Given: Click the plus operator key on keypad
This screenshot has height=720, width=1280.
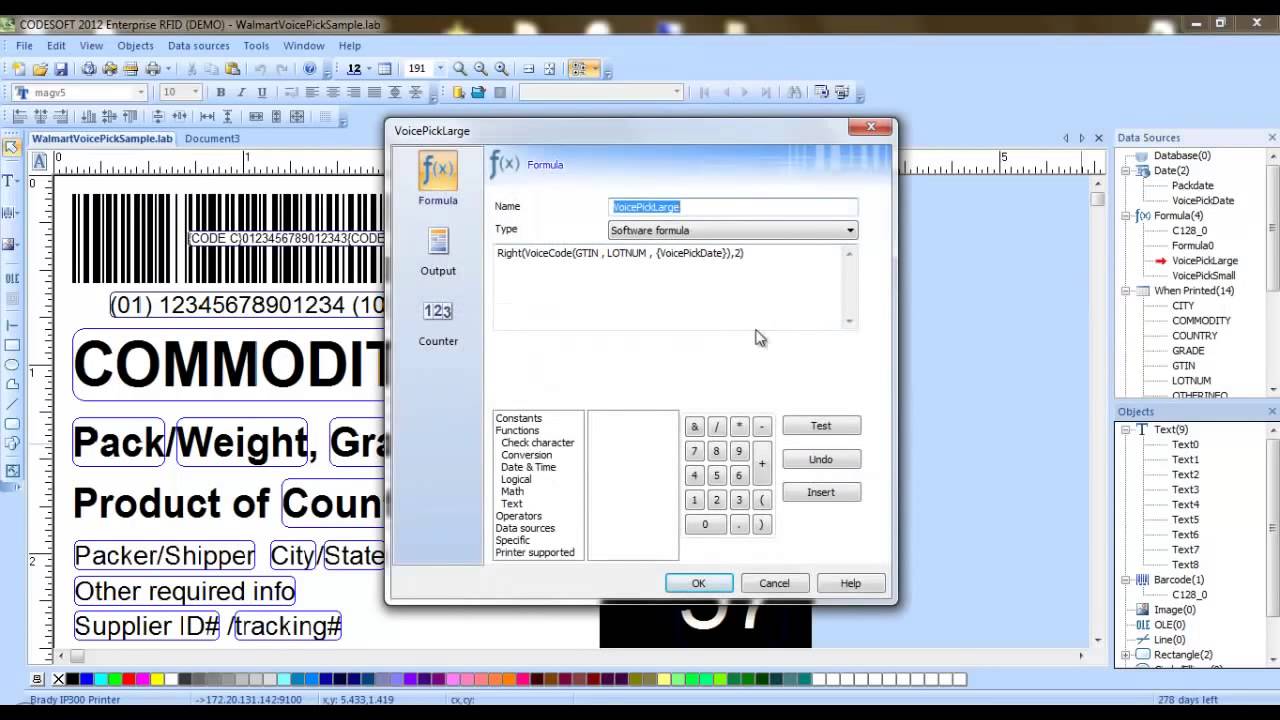Looking at the screenshot, I should click(761, 464).
